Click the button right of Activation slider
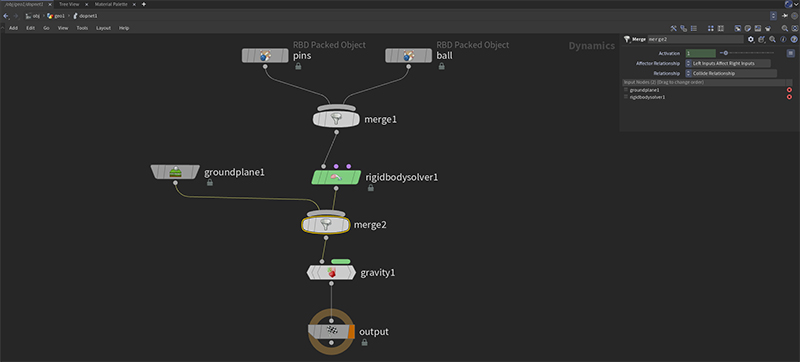Image resolution: width=800 pixels, height=362 pixels. pos(791,53)
